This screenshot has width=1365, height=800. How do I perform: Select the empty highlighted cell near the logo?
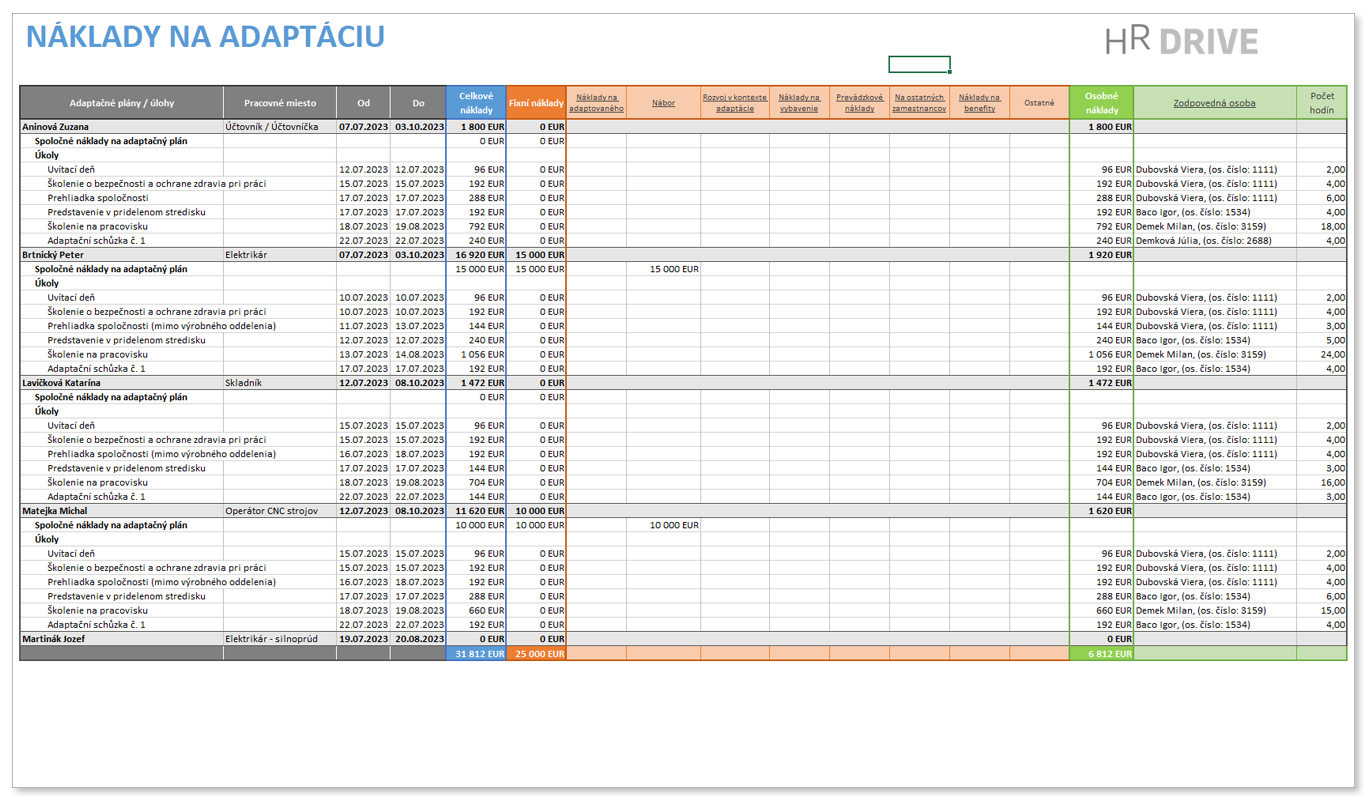click(919, 65)
